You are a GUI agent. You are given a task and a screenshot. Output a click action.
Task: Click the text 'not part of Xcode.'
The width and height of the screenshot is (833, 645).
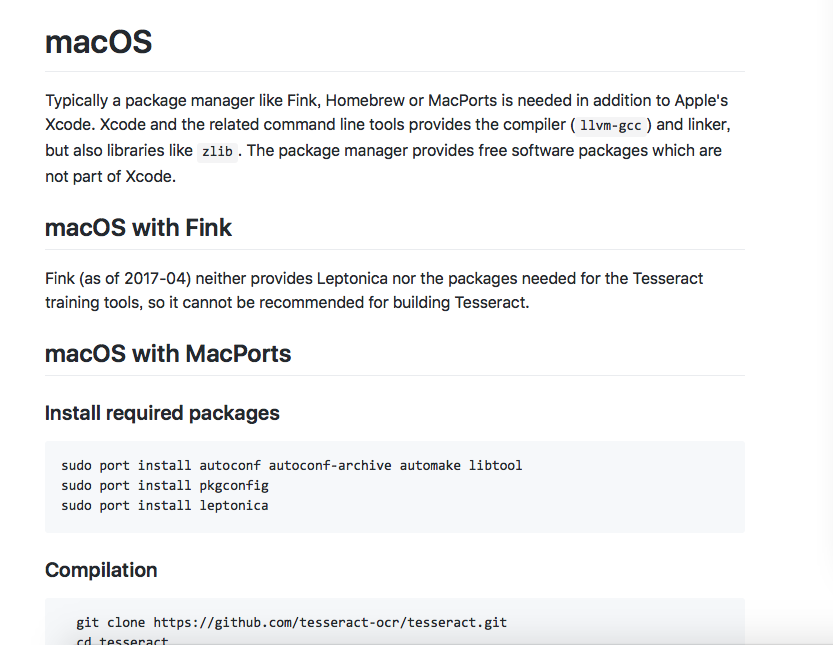pyautogui.click(x=110, y=176)
